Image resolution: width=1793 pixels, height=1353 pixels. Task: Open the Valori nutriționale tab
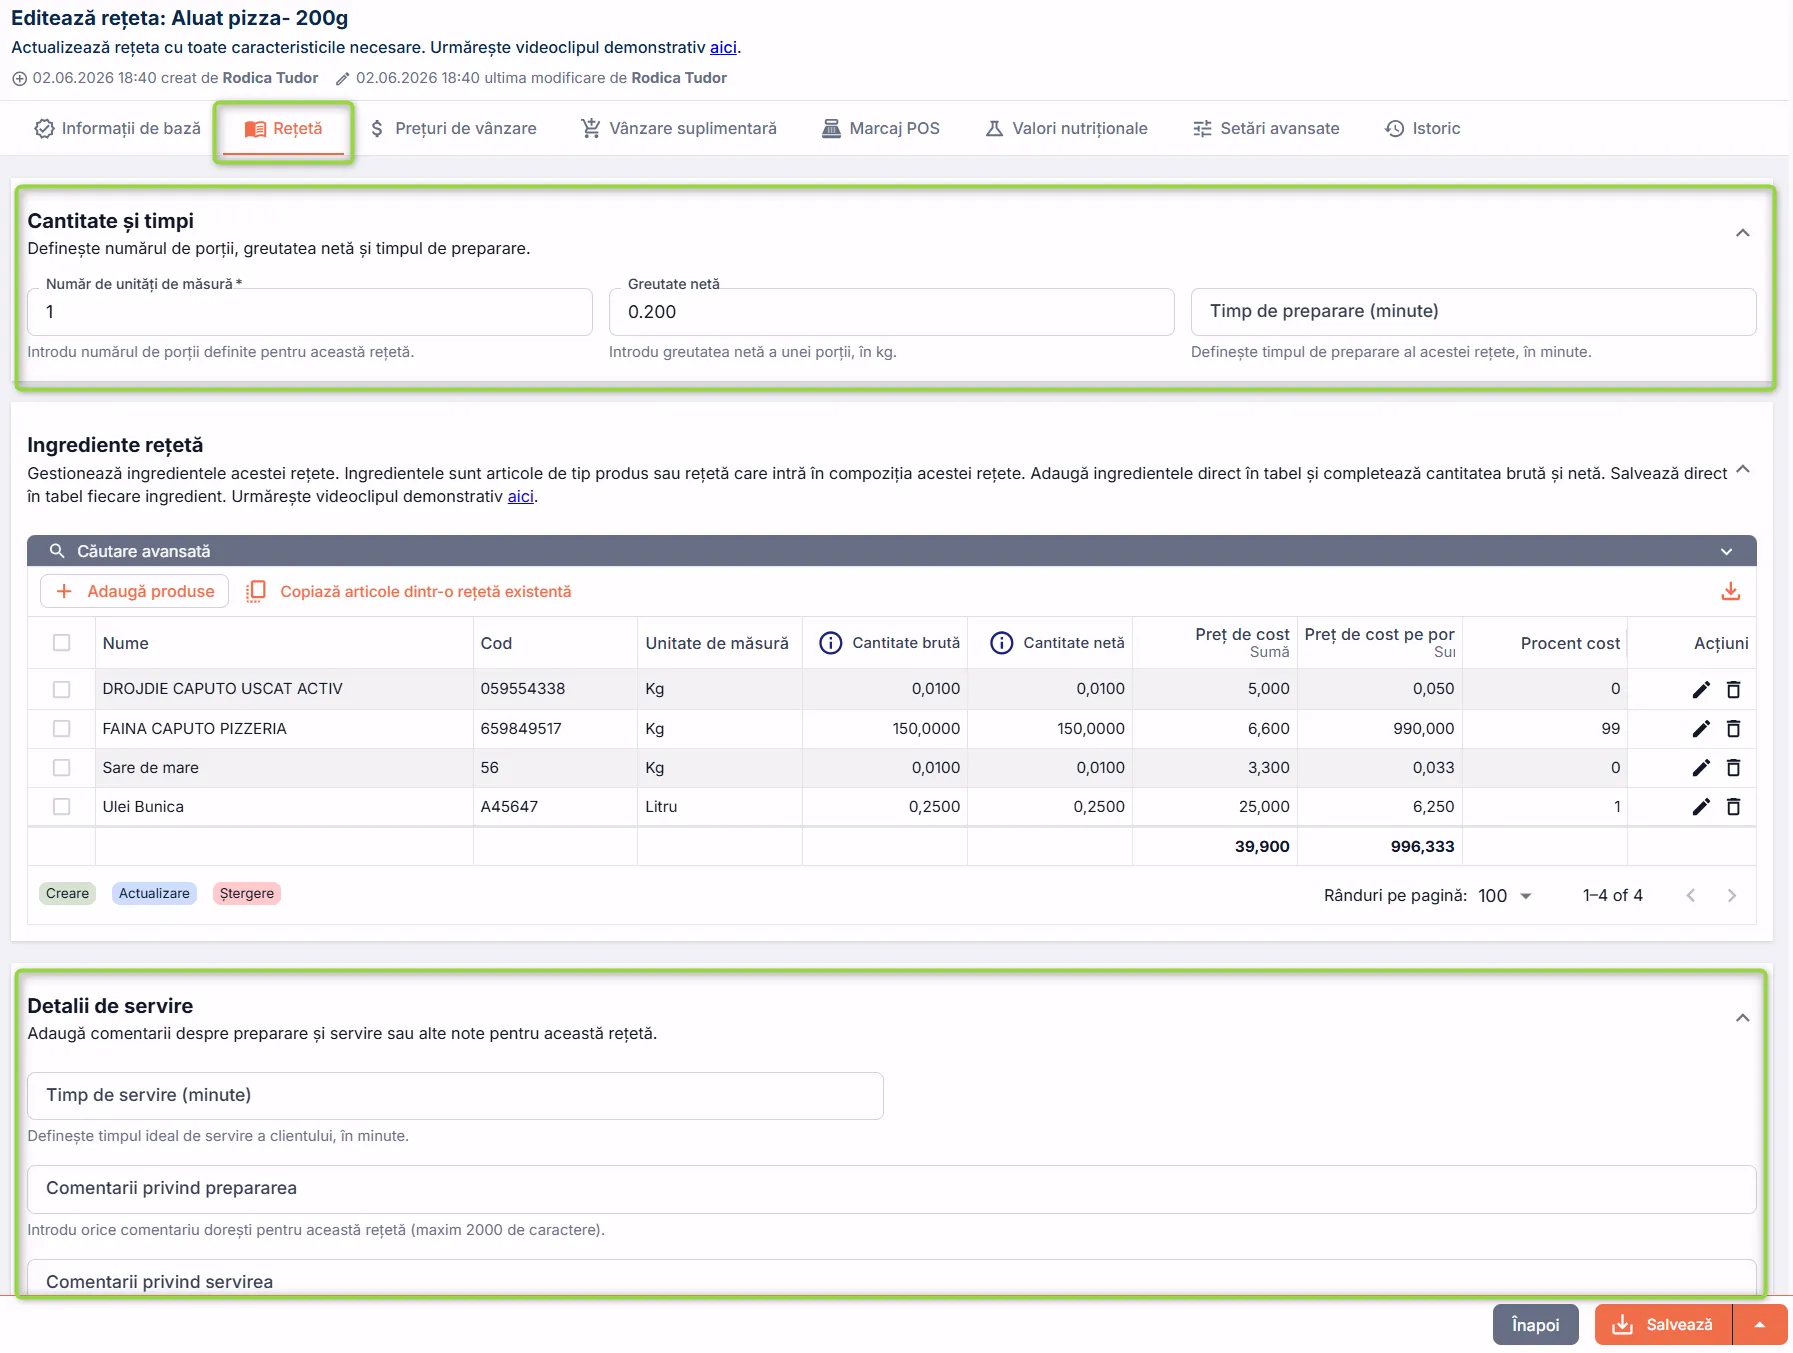1066,128
